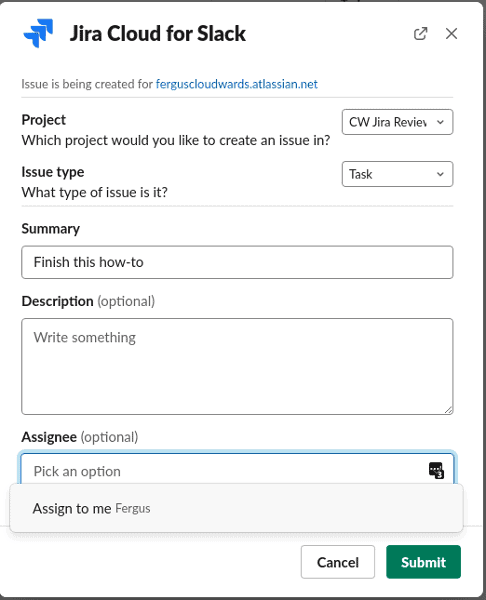The image size is (486, 600).
Task: Click the extension icon inside Assignee field
Action: coord(436,470)
